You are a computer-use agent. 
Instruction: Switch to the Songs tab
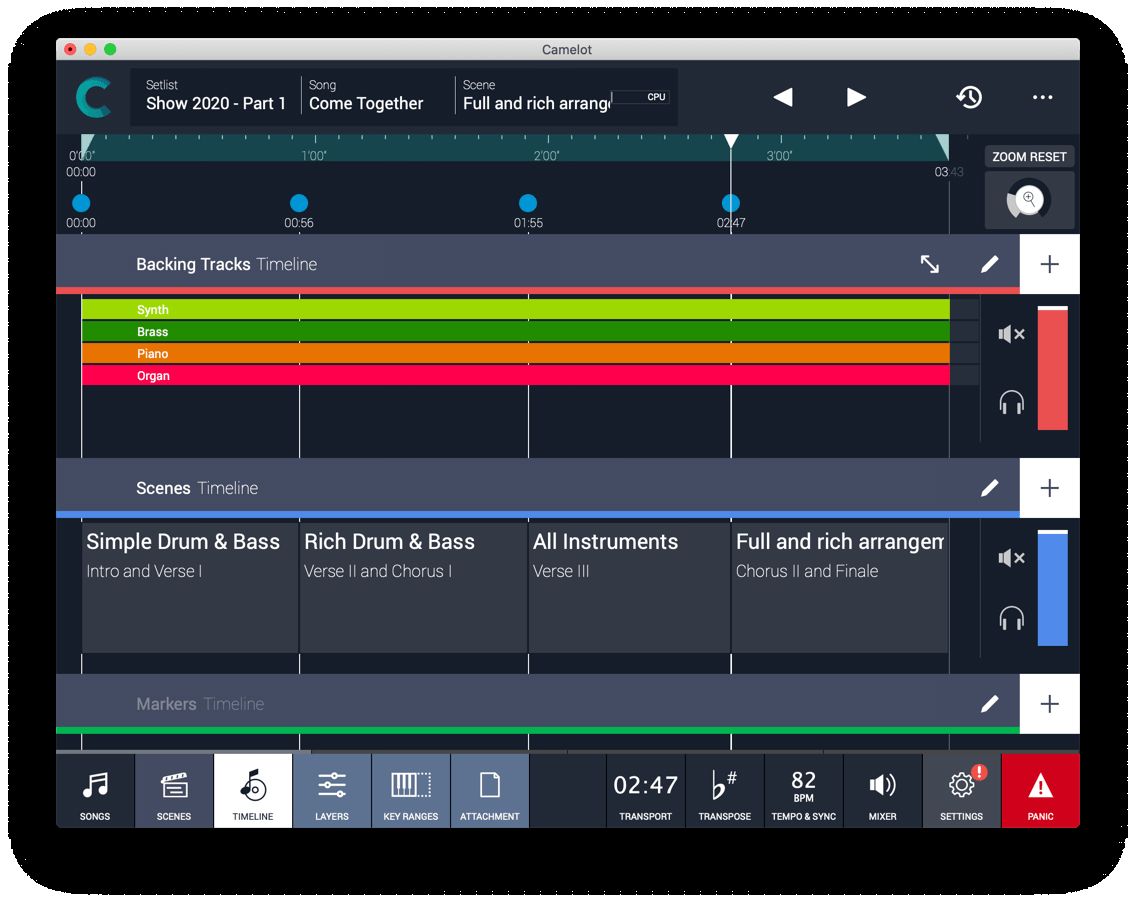point(94,790)
